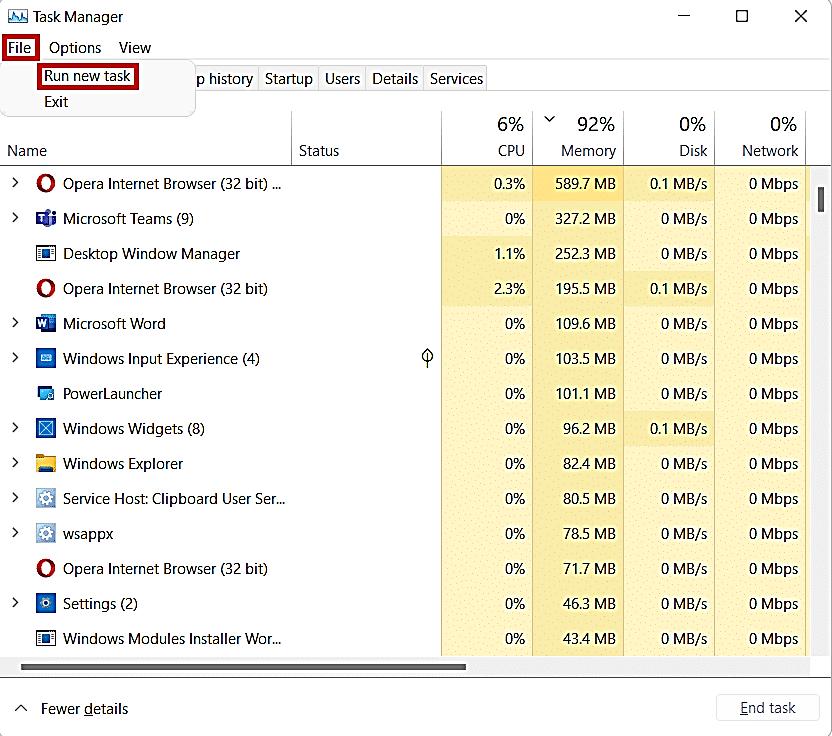
Task: Collapse to Fewer details view
Action: coord(70,708)
